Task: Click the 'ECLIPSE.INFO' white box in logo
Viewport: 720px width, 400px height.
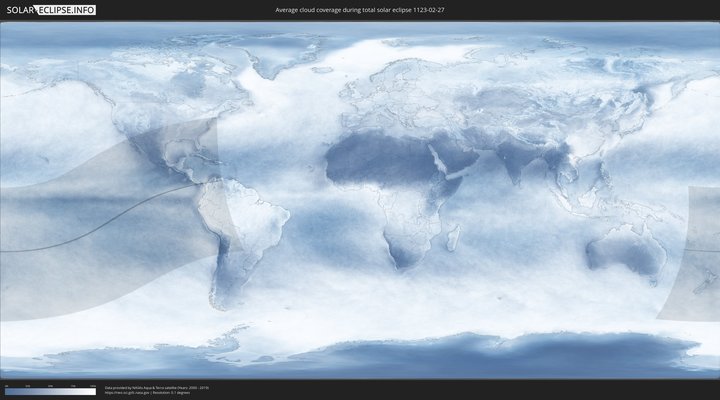Action: pyautogui.click(x=66, y=9)
